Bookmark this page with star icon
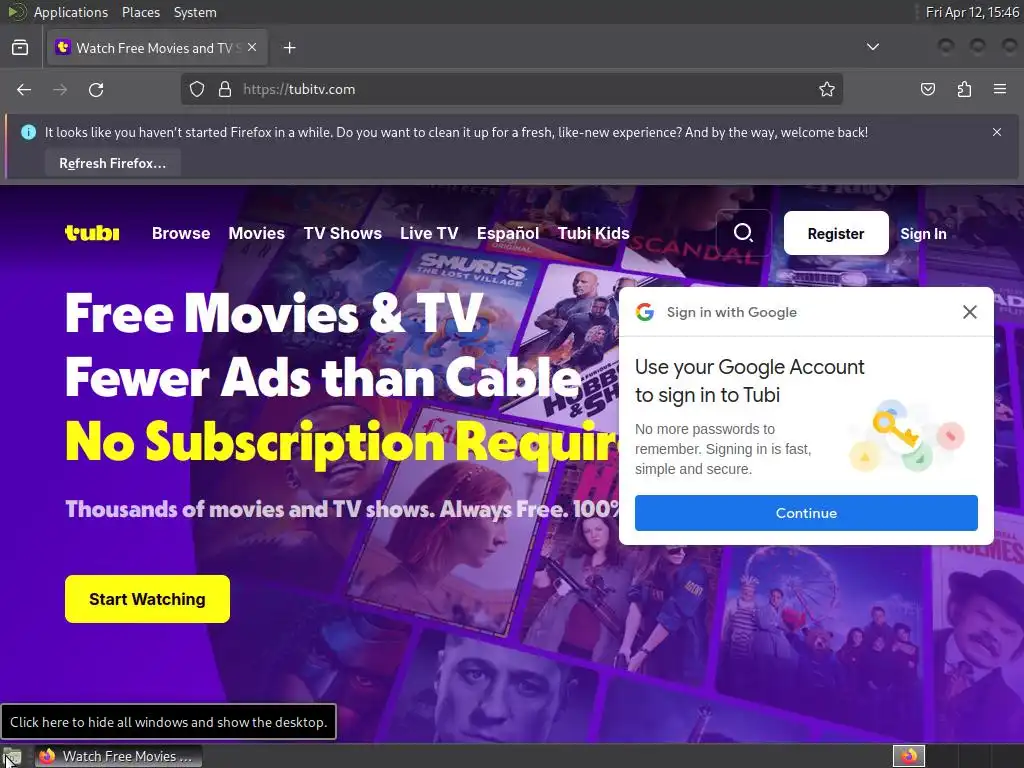The height and width of the screenshot is (768, 1024). coord(827,89)
